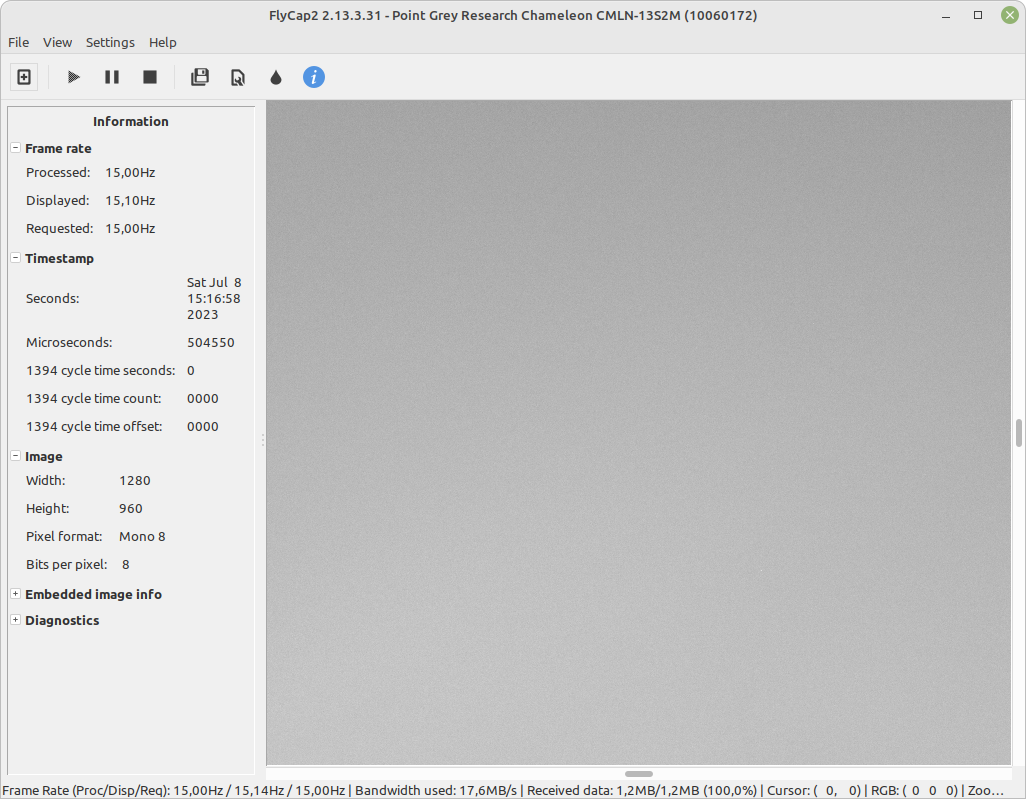Expand the Embedded image info section
Viewport: 1026px width, 799px height.
coord(14,594)
